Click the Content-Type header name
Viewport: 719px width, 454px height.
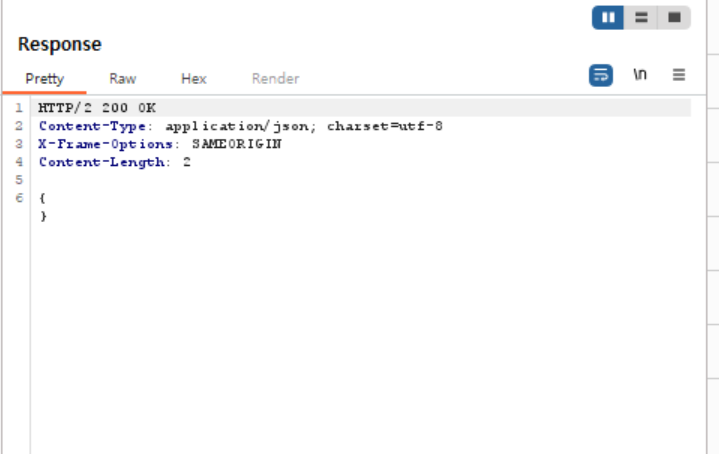pos(92,126)
